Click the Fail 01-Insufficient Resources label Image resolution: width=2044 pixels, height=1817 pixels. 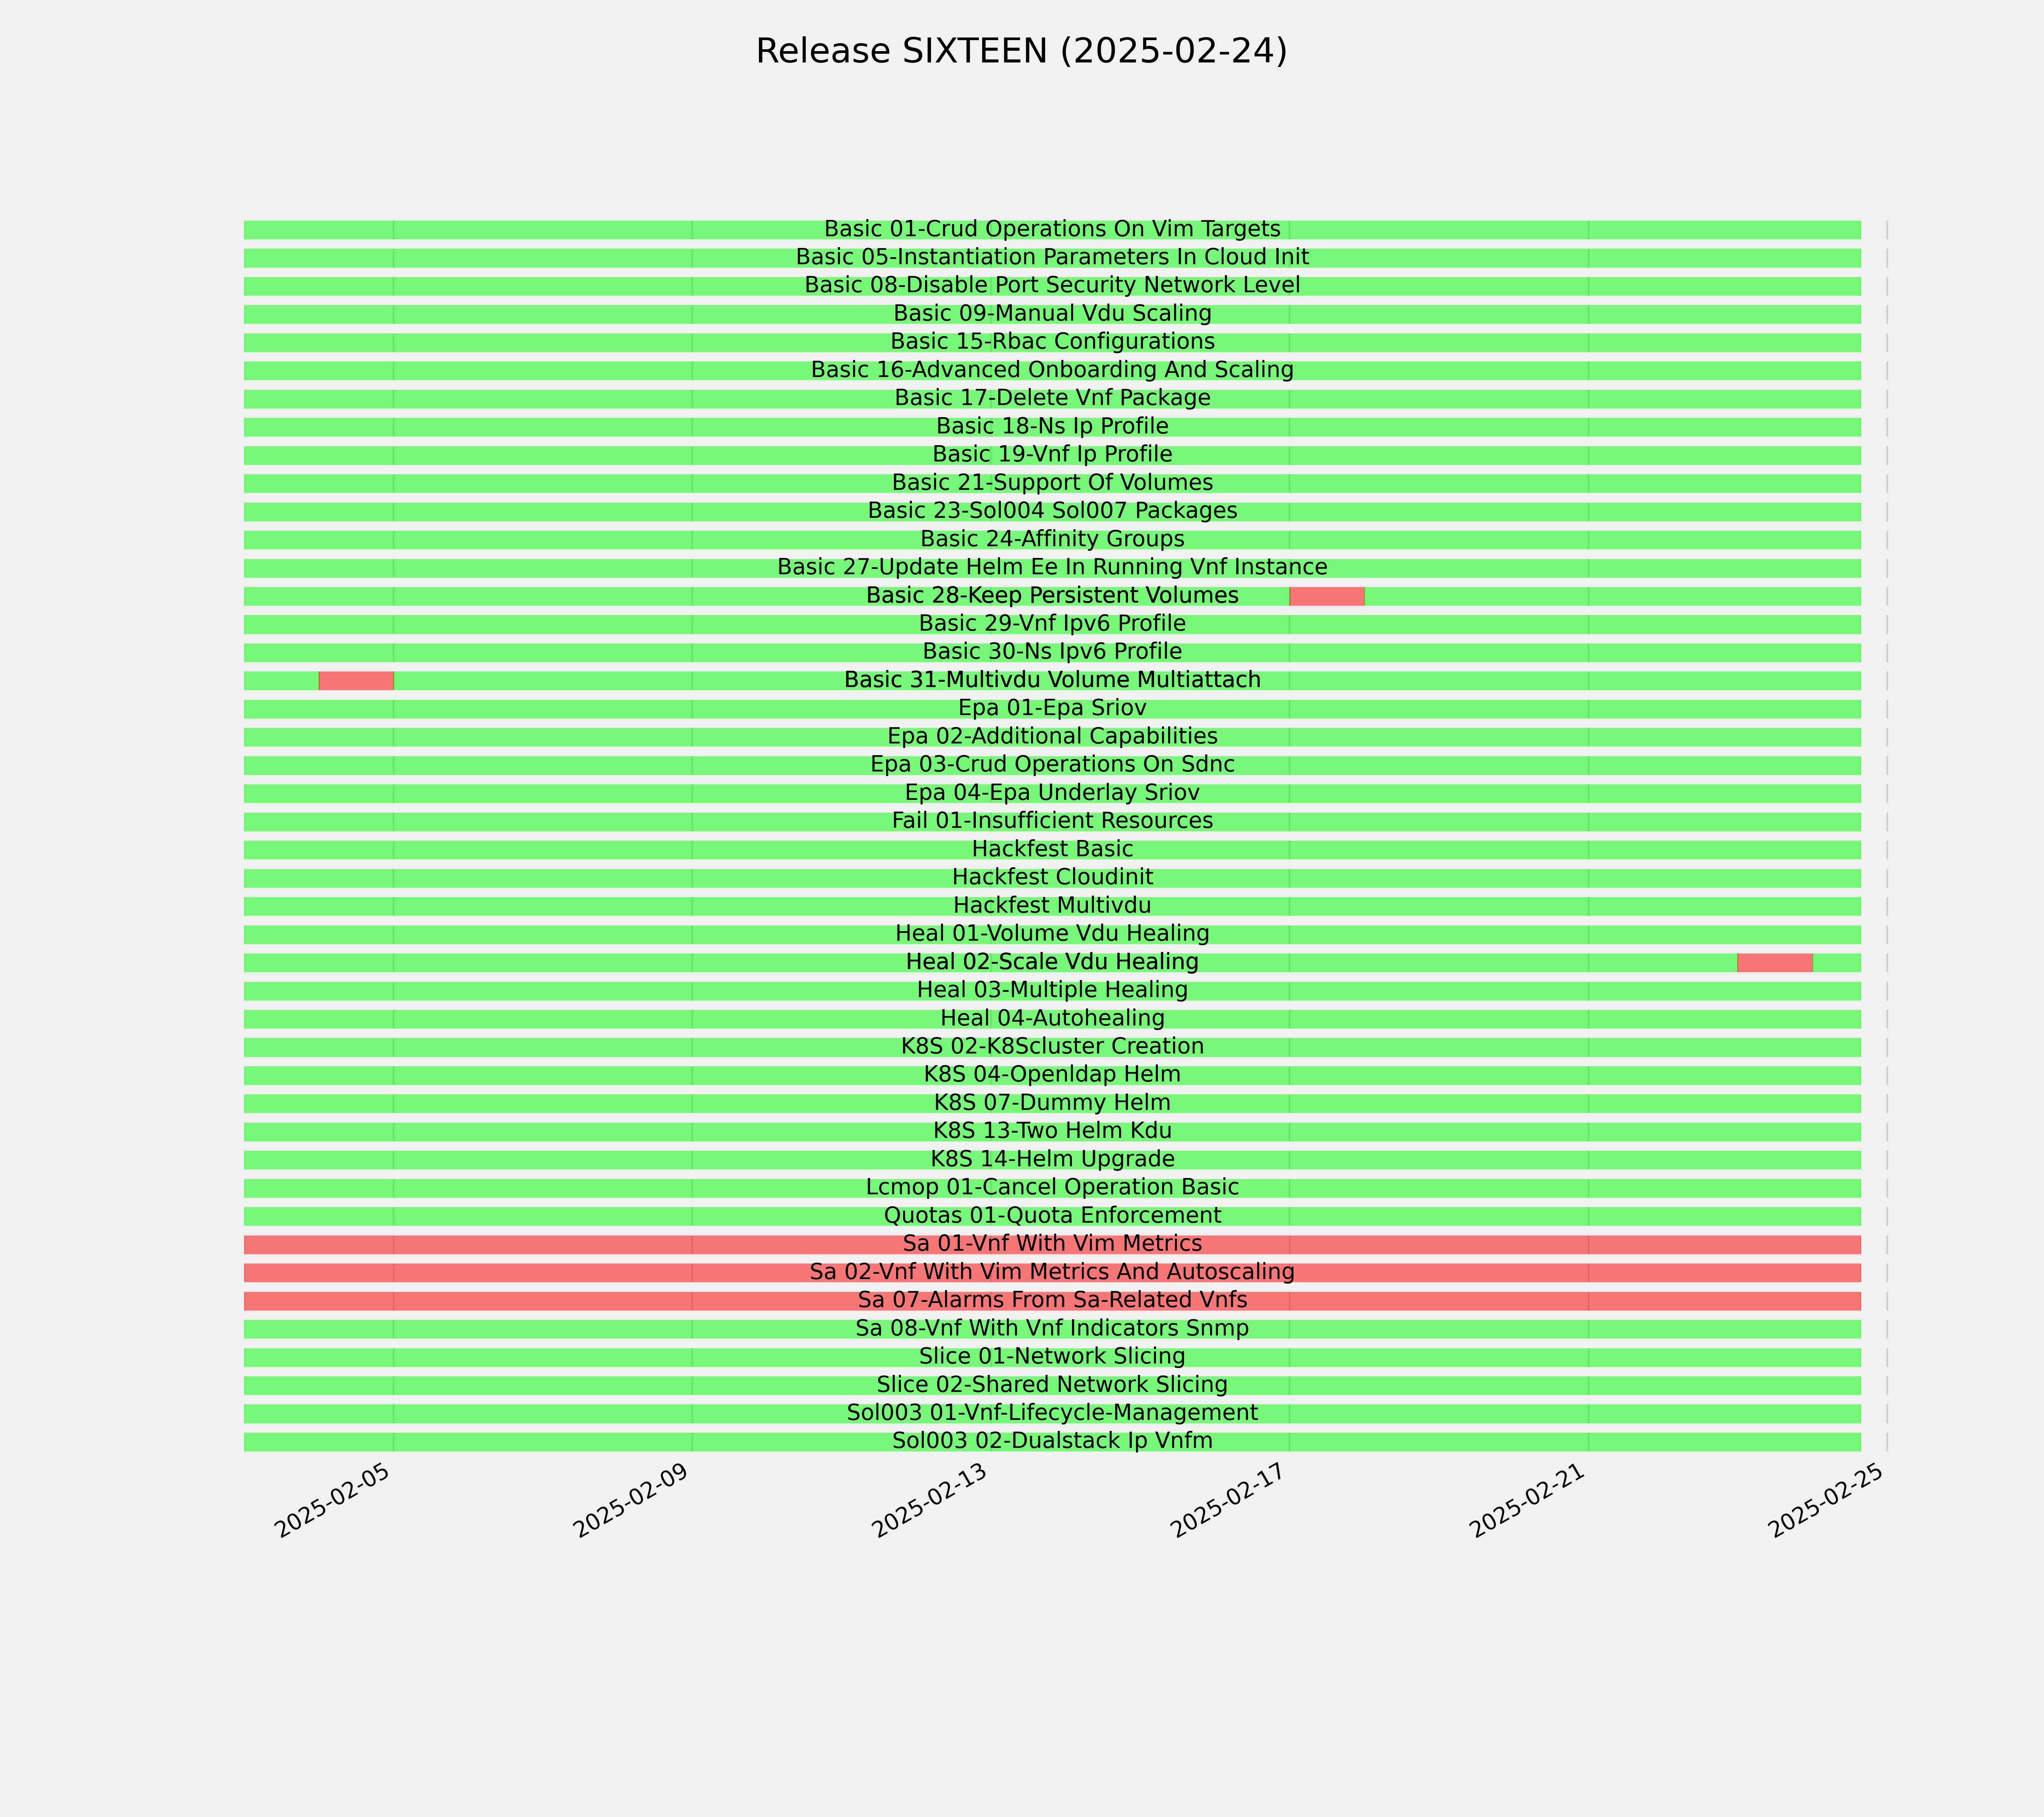point(1052,821)
